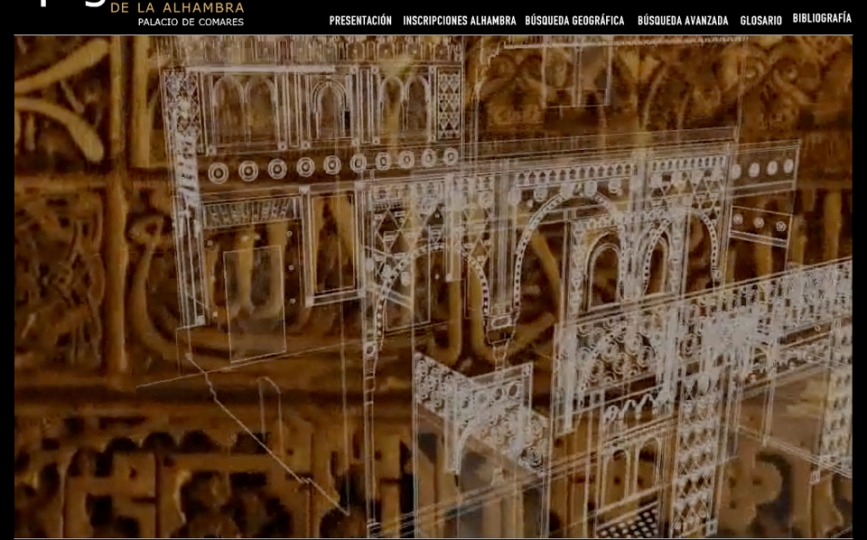Image resolution: width=867 pixels, height=540 pixels.
Task: Click the Palacio de Comares subtitle
Action: [191, 22]
